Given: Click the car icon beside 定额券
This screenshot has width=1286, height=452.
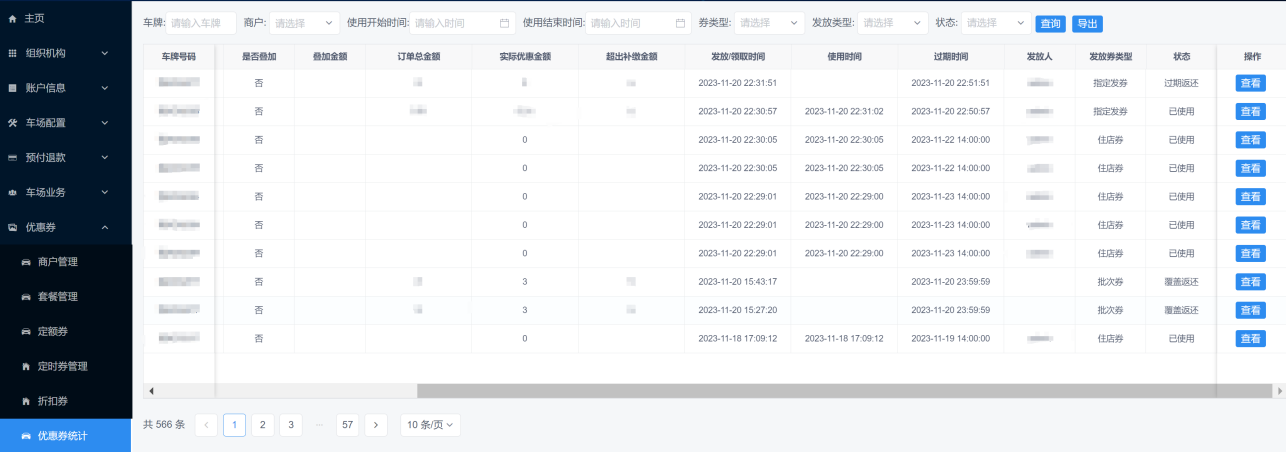Looking at the screenshot, I should (x=26, y=331).
